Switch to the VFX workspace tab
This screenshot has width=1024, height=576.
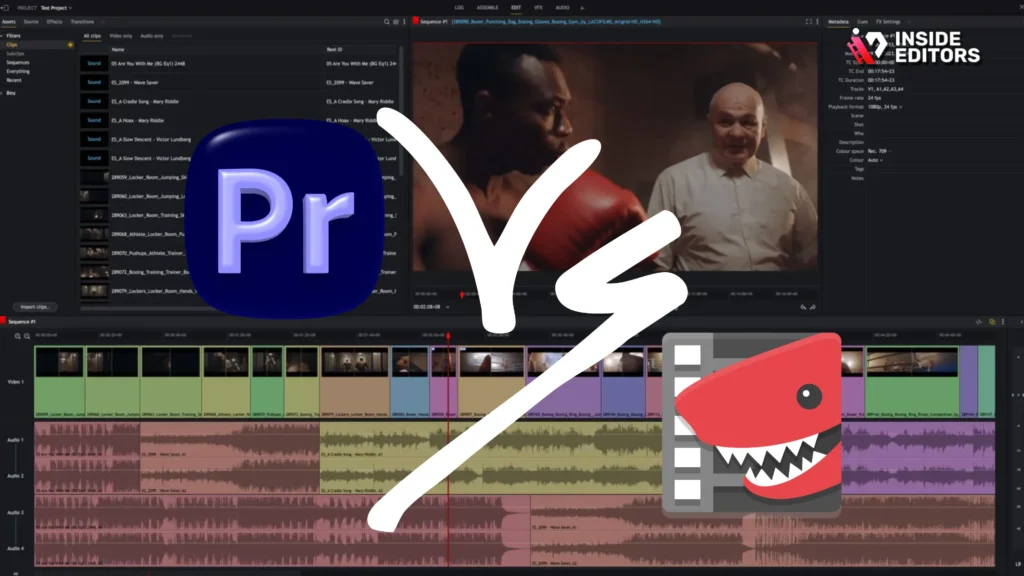(x=538, y=8)
